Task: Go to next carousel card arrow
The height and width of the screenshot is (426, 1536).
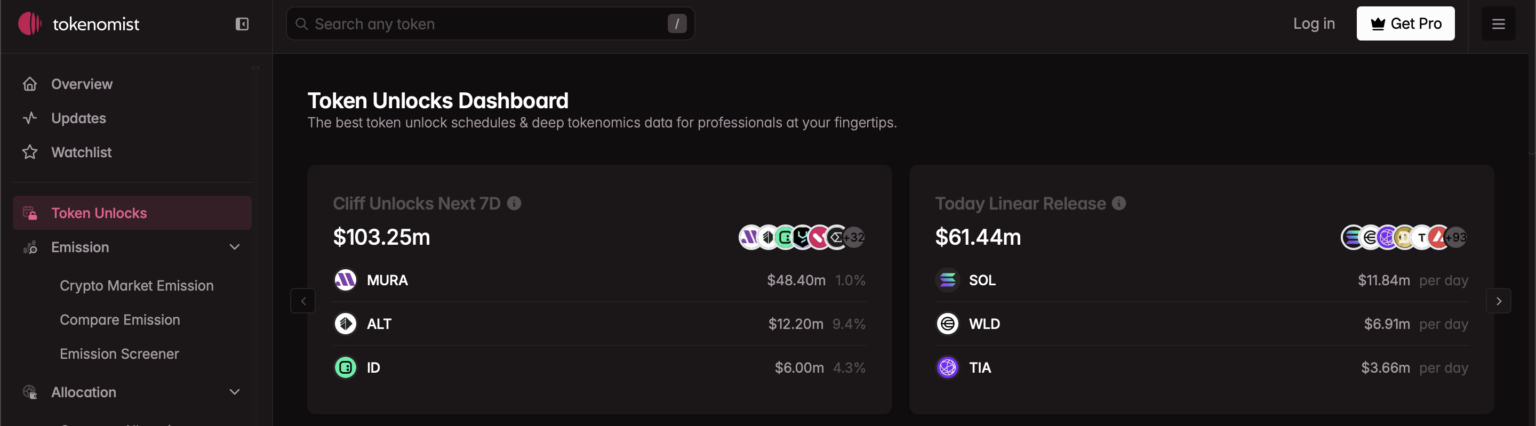Action: click(x=1498, y=300)
